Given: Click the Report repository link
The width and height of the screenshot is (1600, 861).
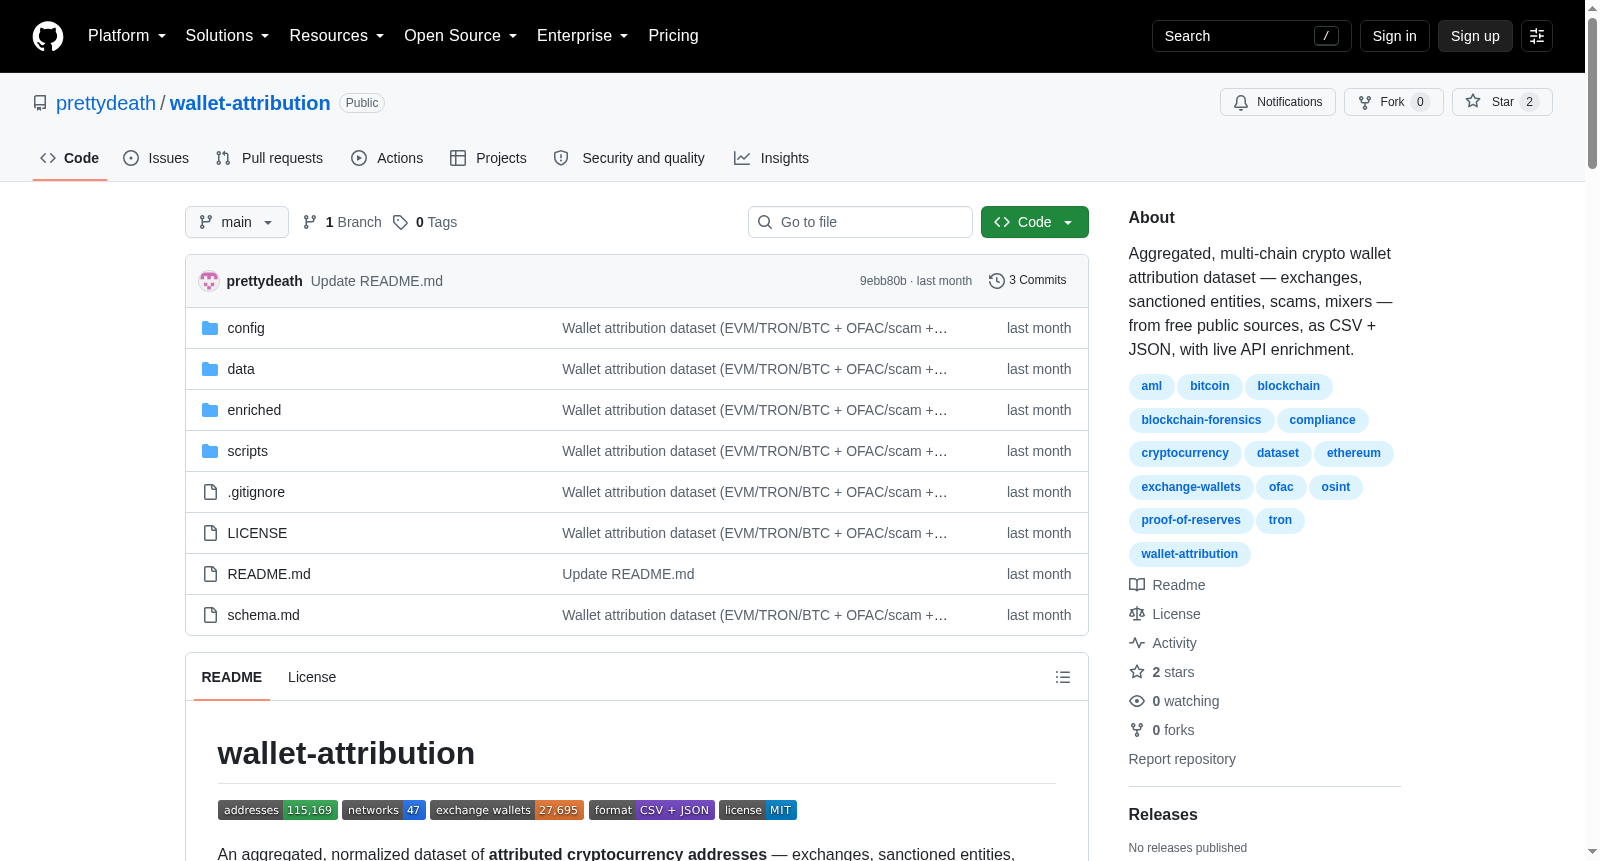Looking at the screenshot, I should [x=1182, y=759].
